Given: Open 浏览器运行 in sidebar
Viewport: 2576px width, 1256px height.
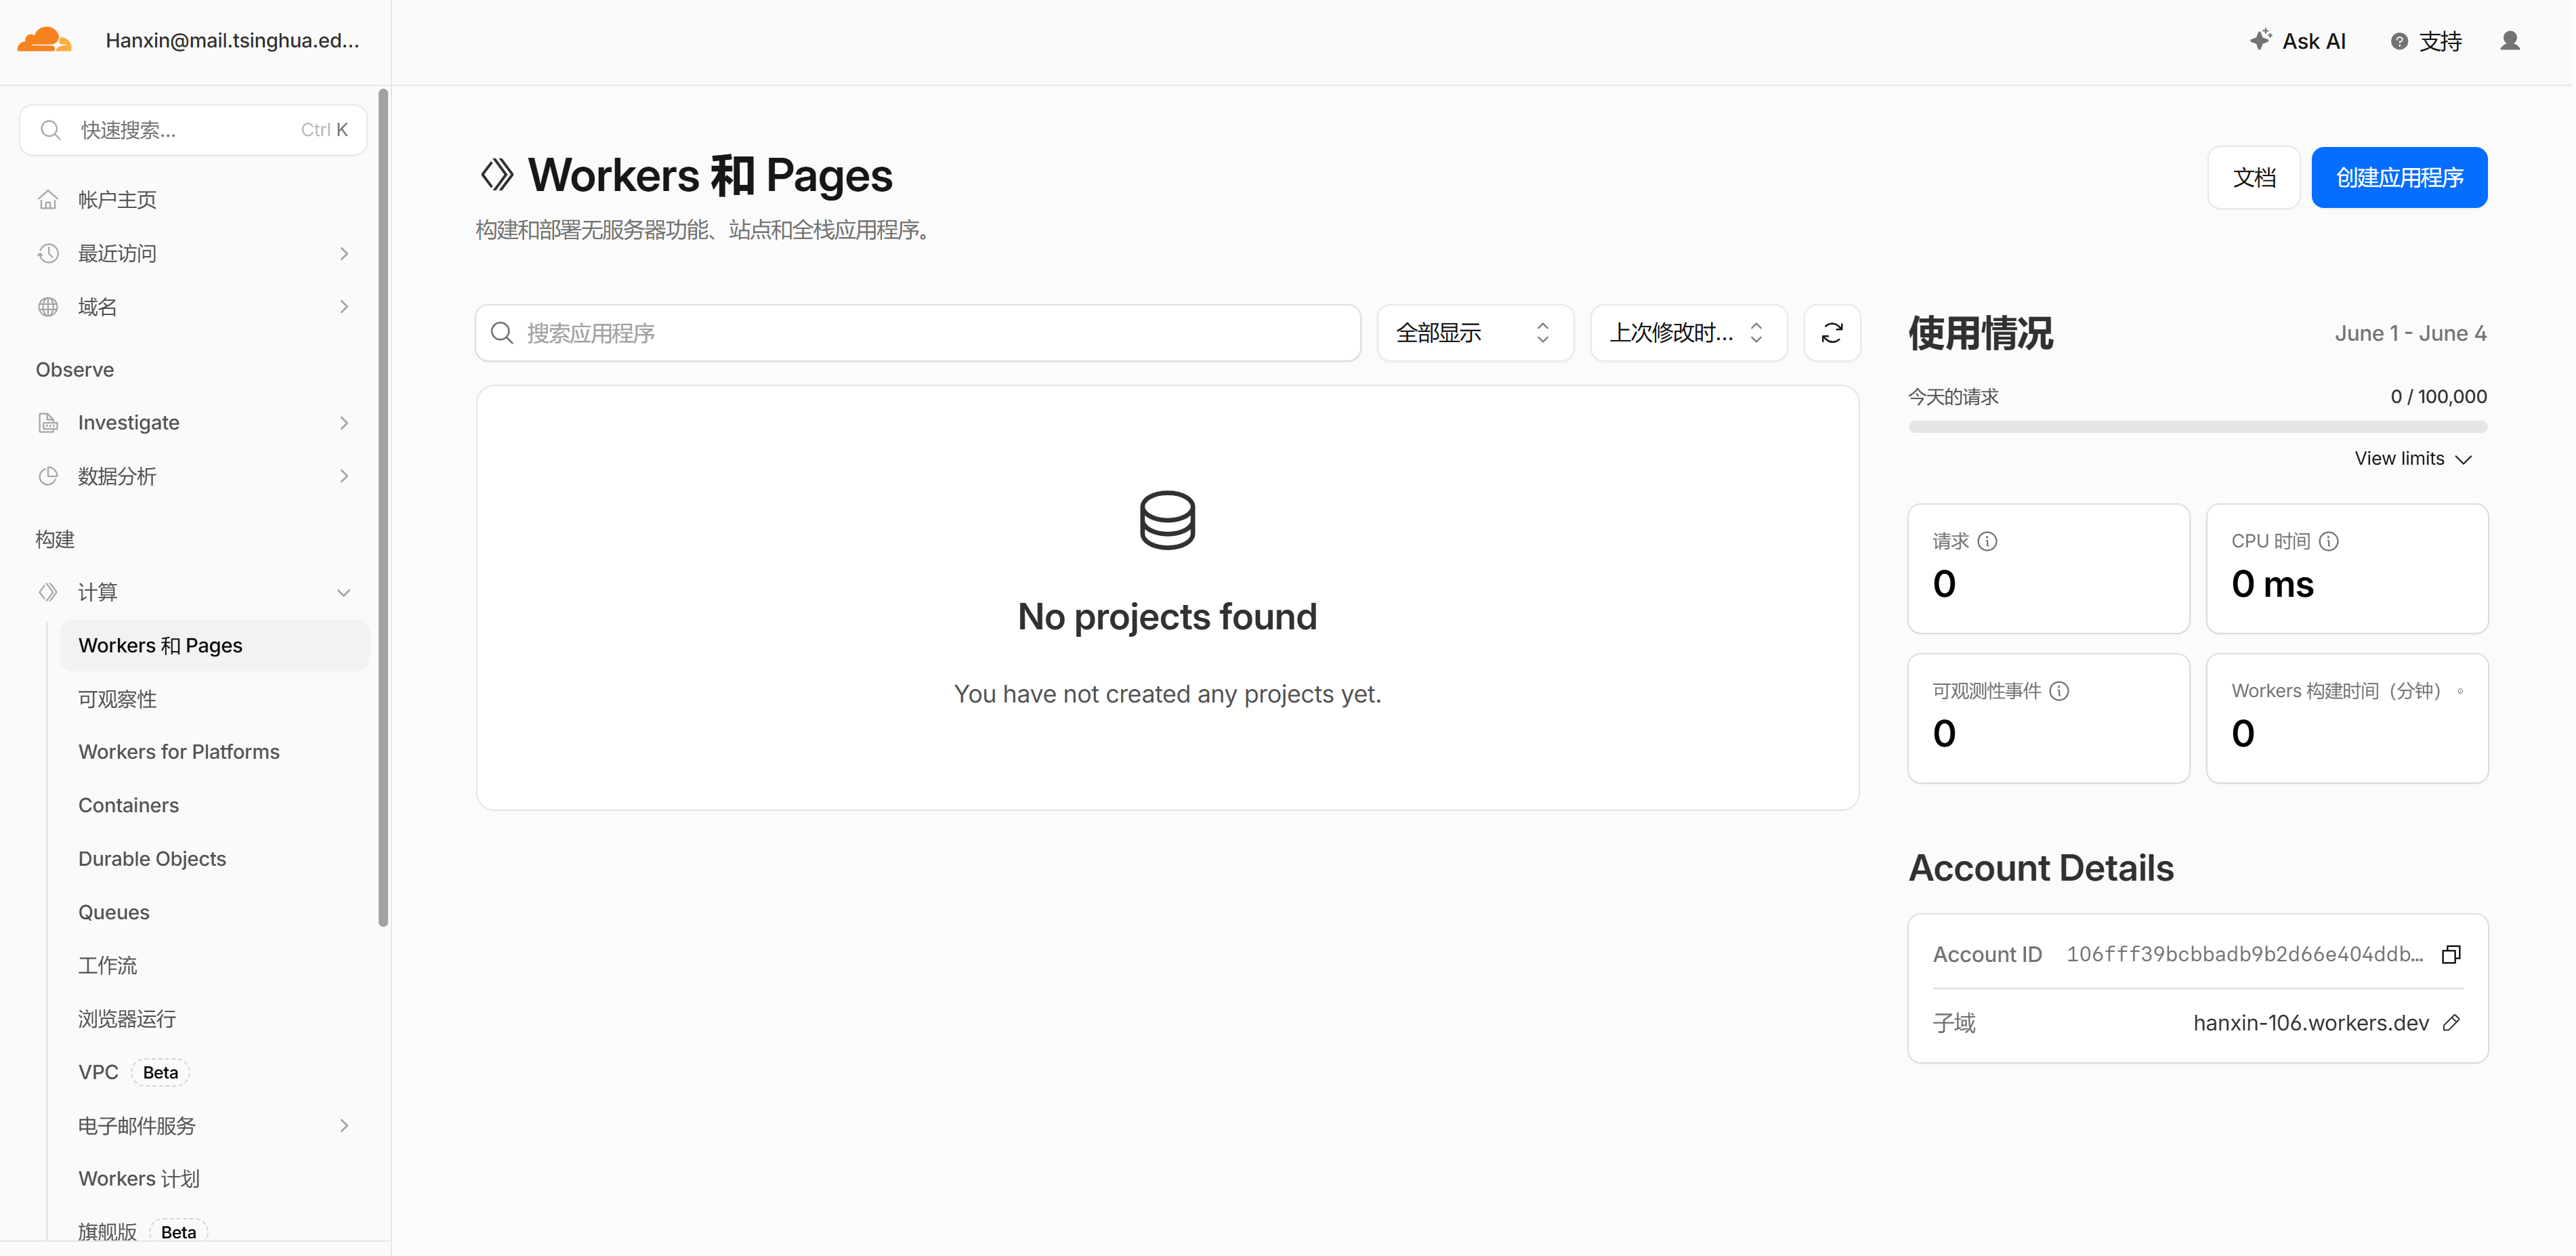Looking at the screenshot, I should pyautogui.click(x=127, y=1019).
